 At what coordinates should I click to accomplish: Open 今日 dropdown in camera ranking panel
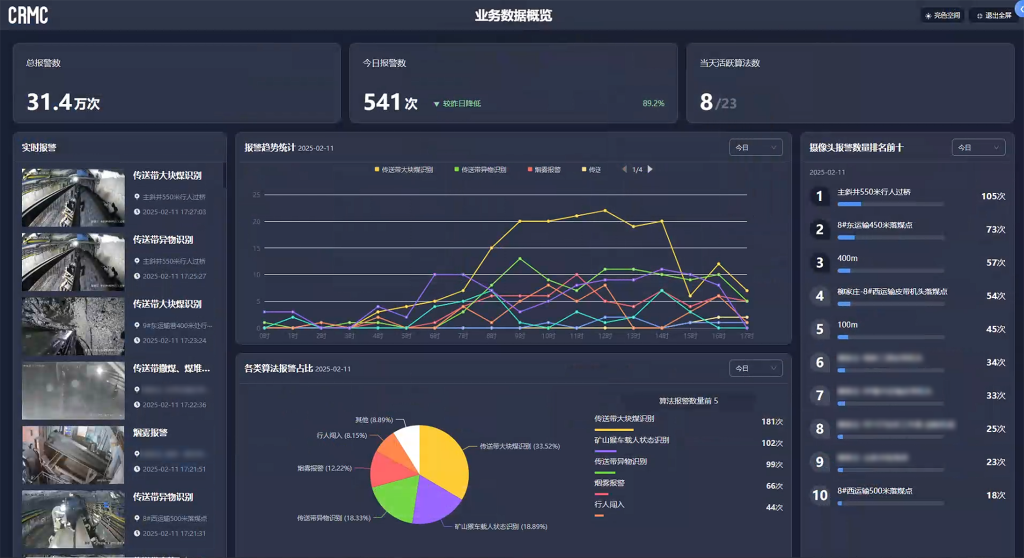point(977,147)
